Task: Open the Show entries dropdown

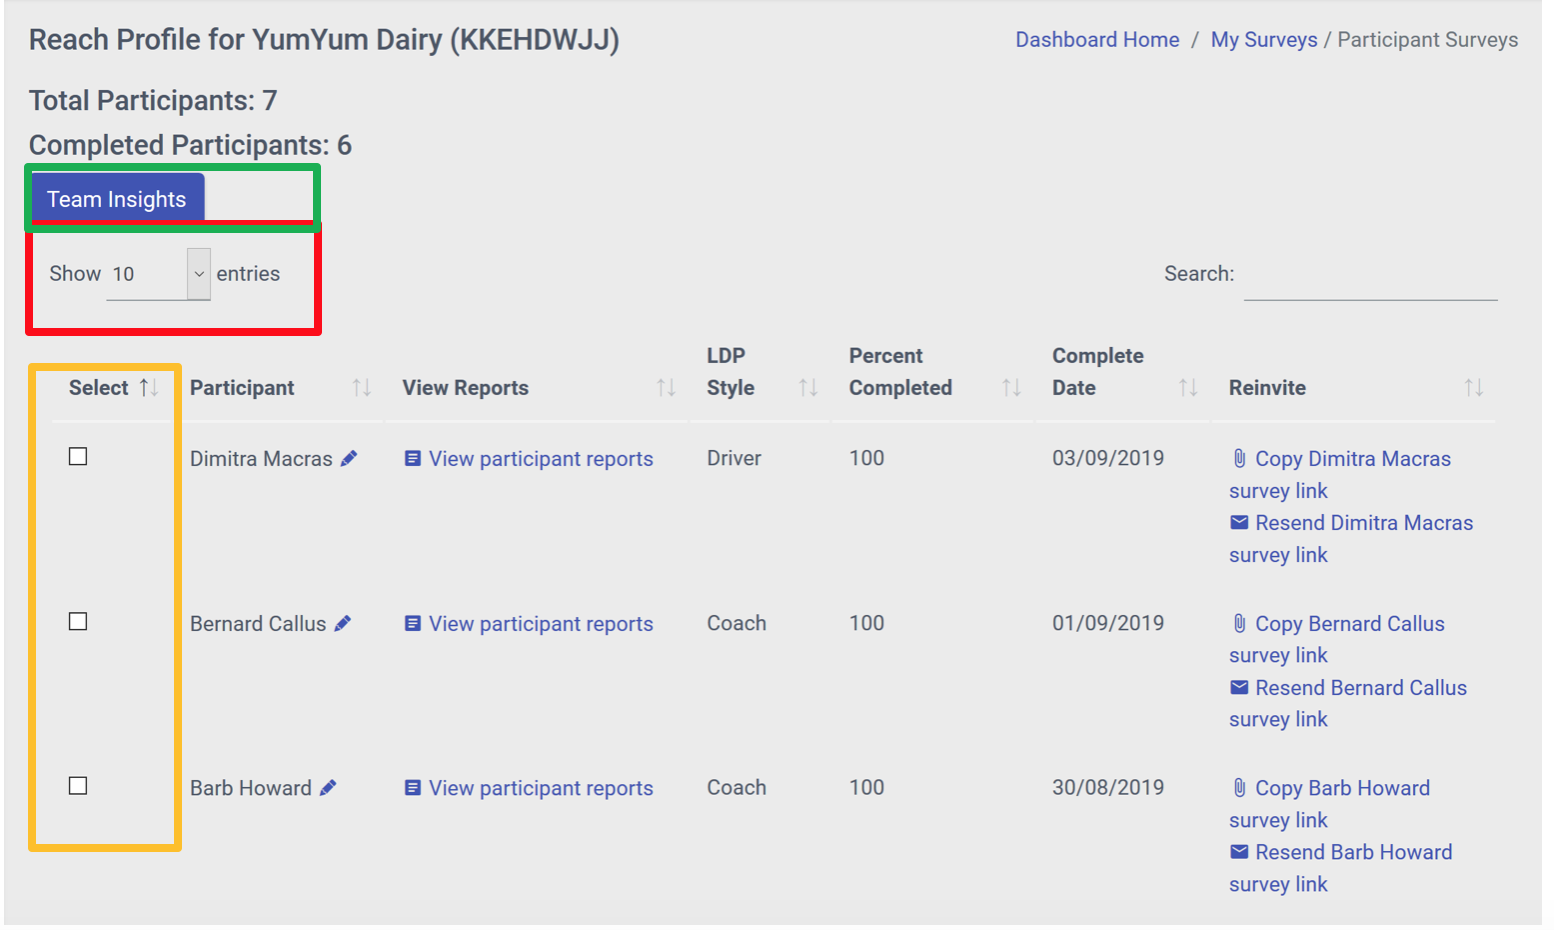Action: tap(157, 272)
